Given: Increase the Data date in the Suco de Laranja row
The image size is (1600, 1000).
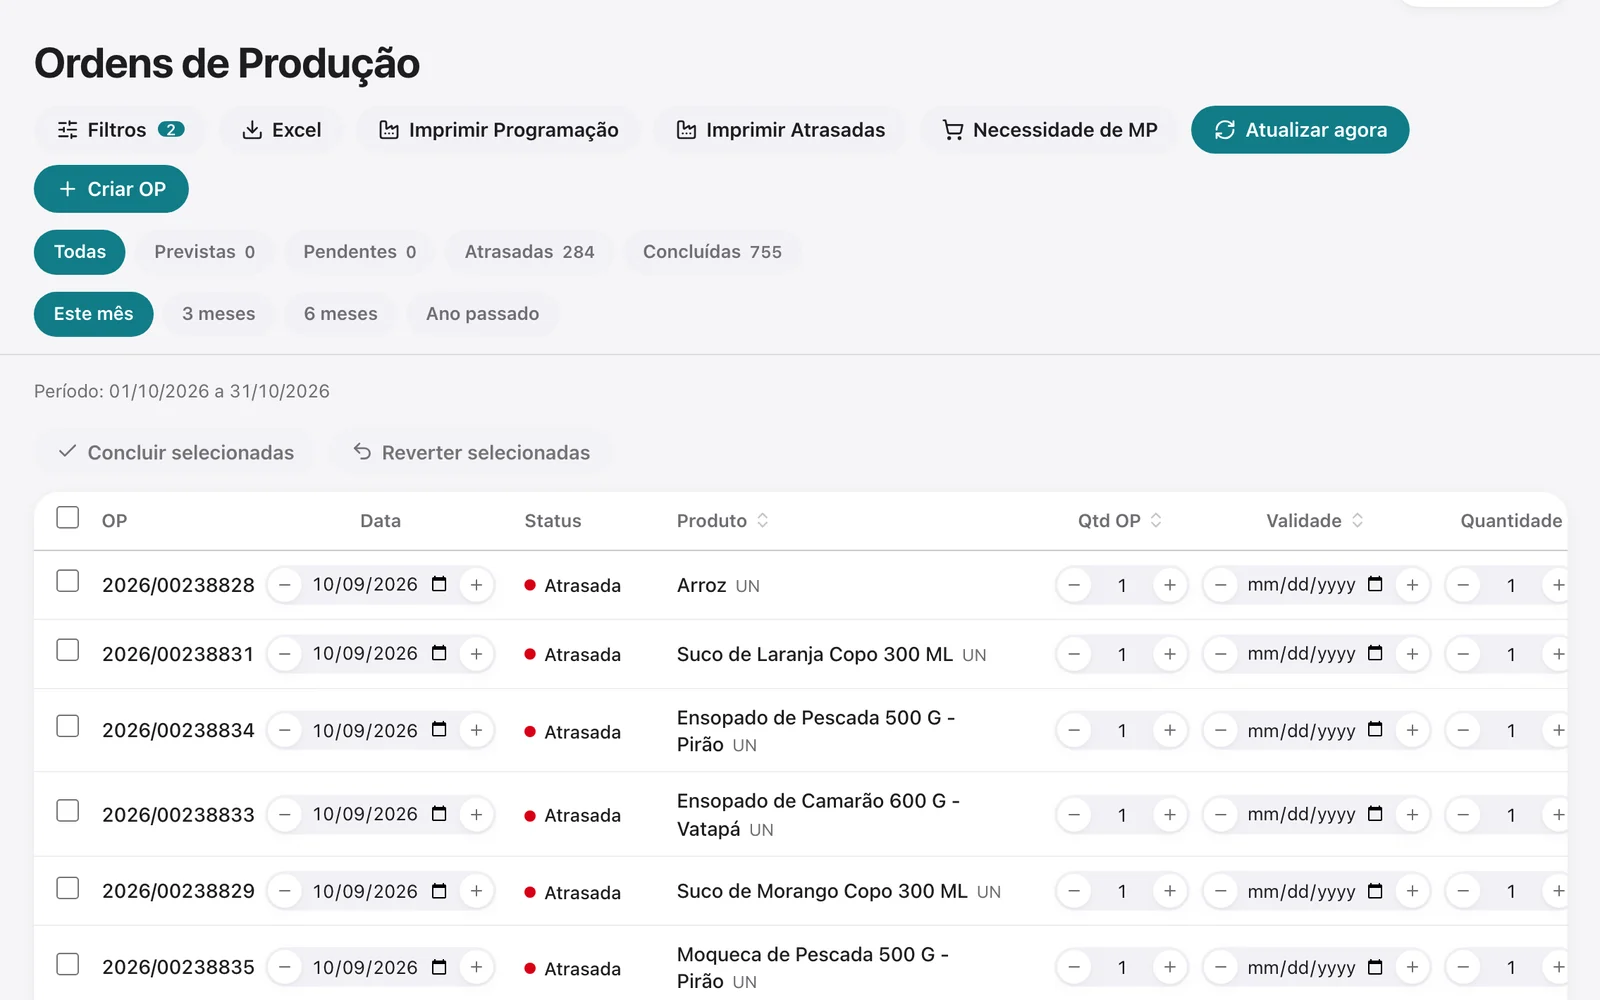Looking at the screenshot, I should point(476,654).
